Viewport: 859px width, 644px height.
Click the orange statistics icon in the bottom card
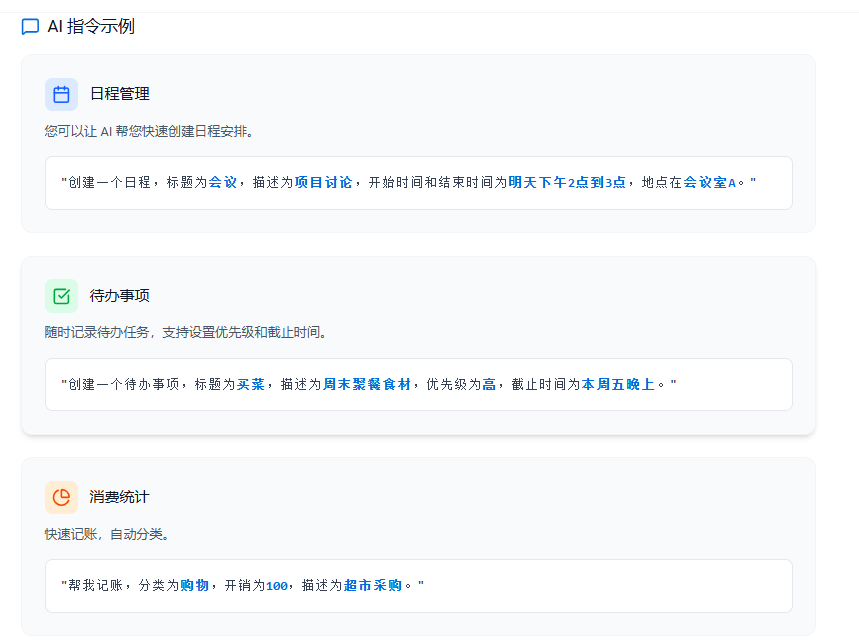click(x=61, y=497)
